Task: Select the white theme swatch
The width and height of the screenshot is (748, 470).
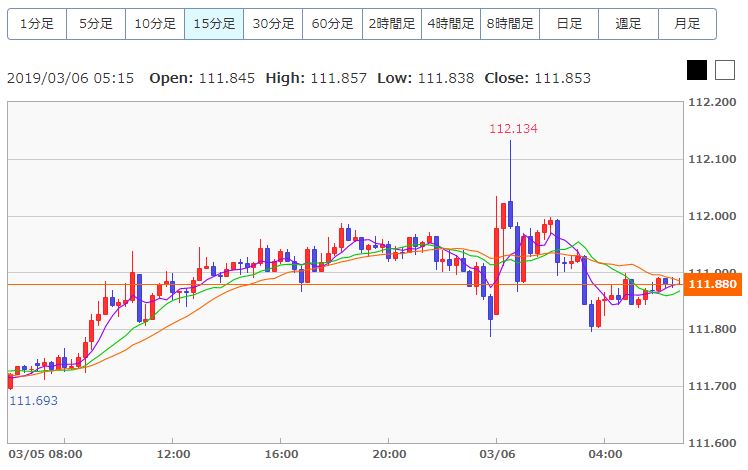Action: click(x=724, y=70)
